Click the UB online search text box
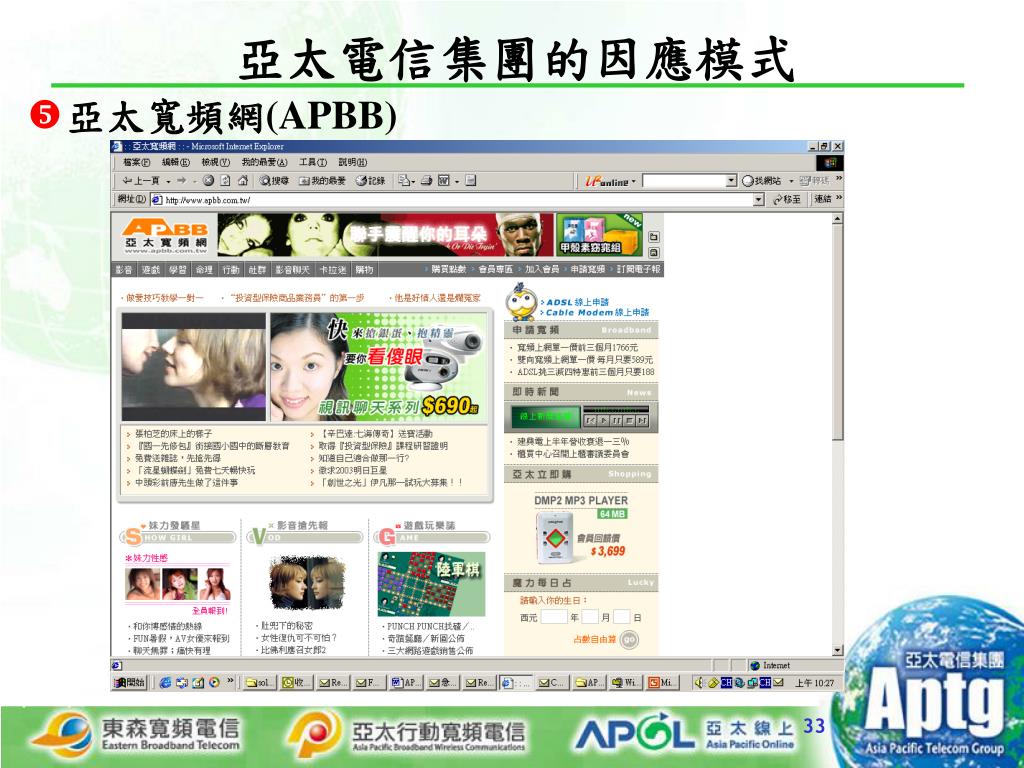The image size is (1024, 768). pyautogui.click(x=684, y=181)
